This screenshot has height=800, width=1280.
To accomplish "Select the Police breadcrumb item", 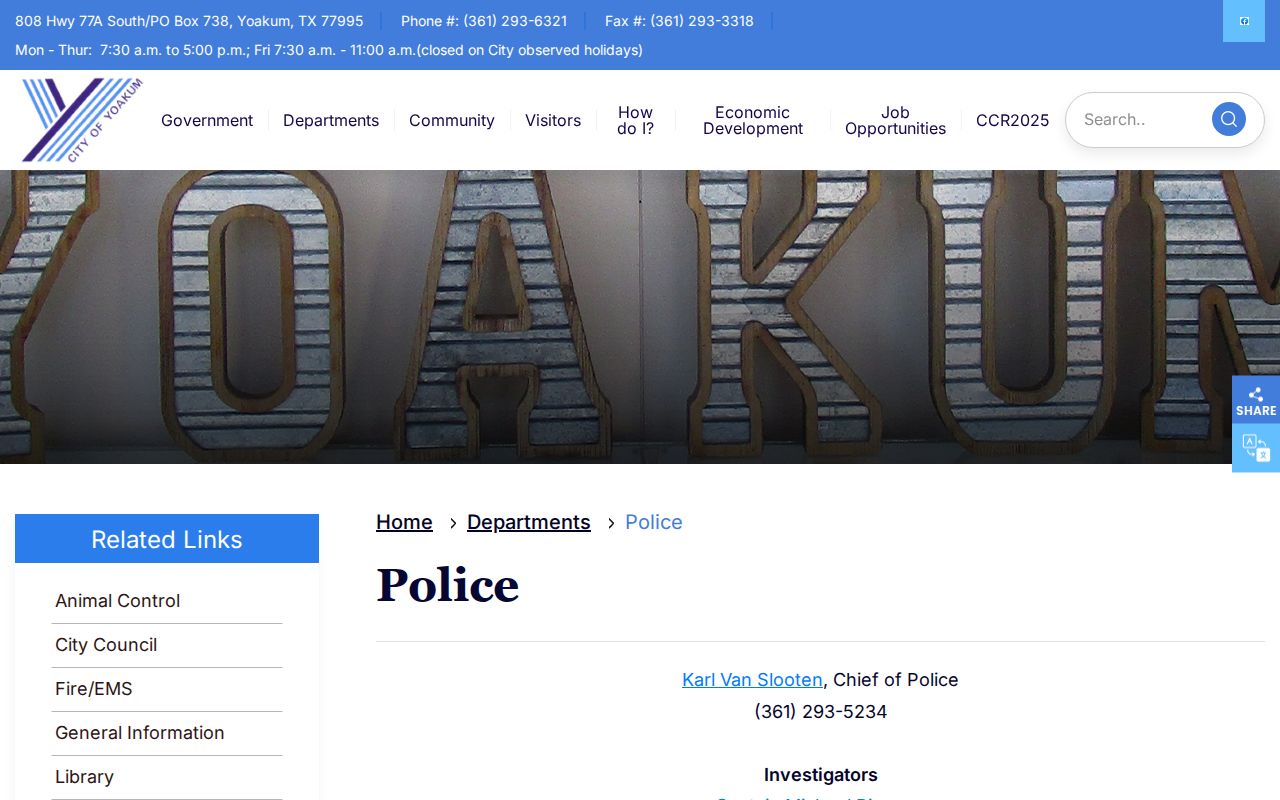I will click(x=654, y=522).
